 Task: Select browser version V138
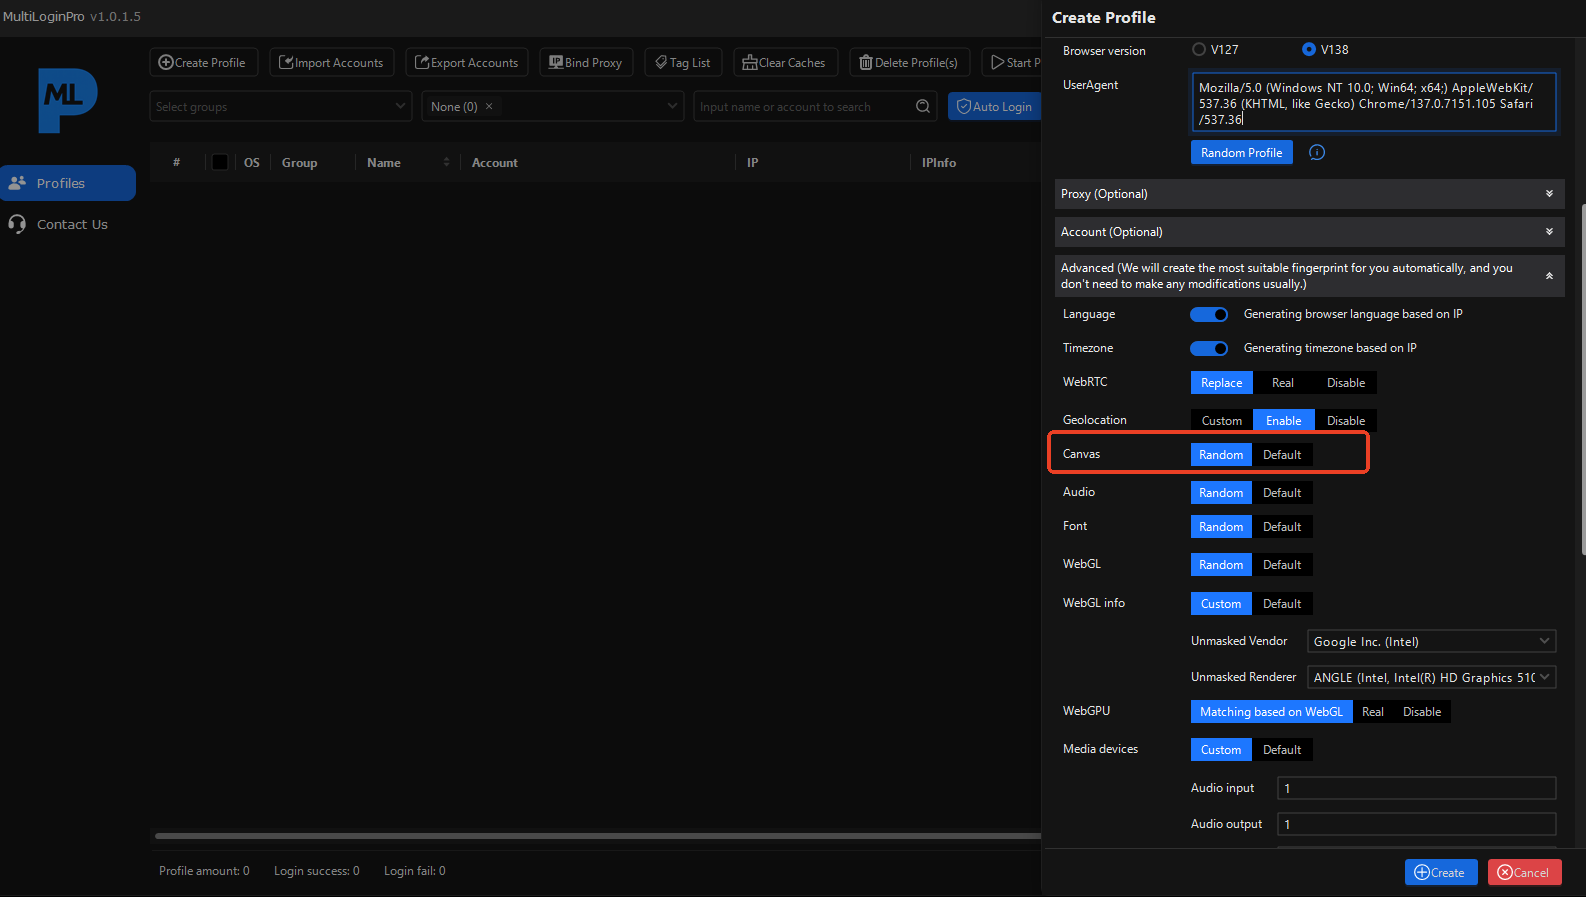pos(1309,49)
